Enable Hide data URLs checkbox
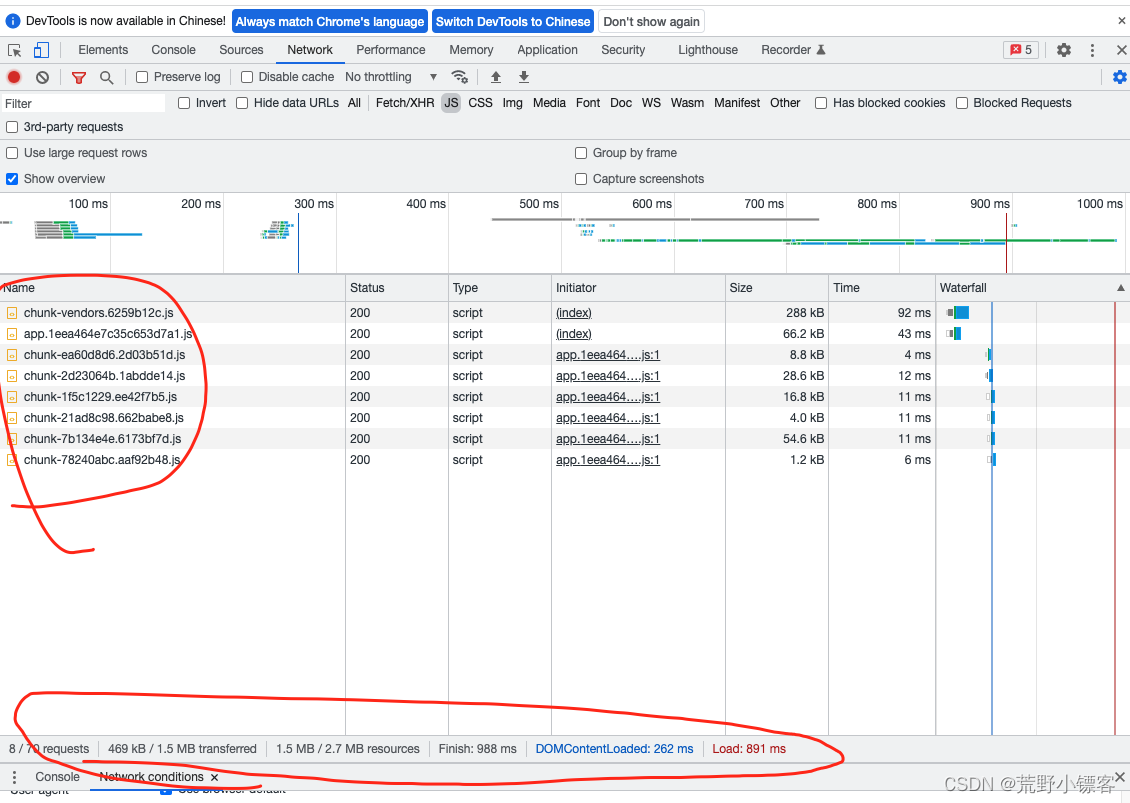This screenshot has width=1130, height=803. tap(242, 103)
